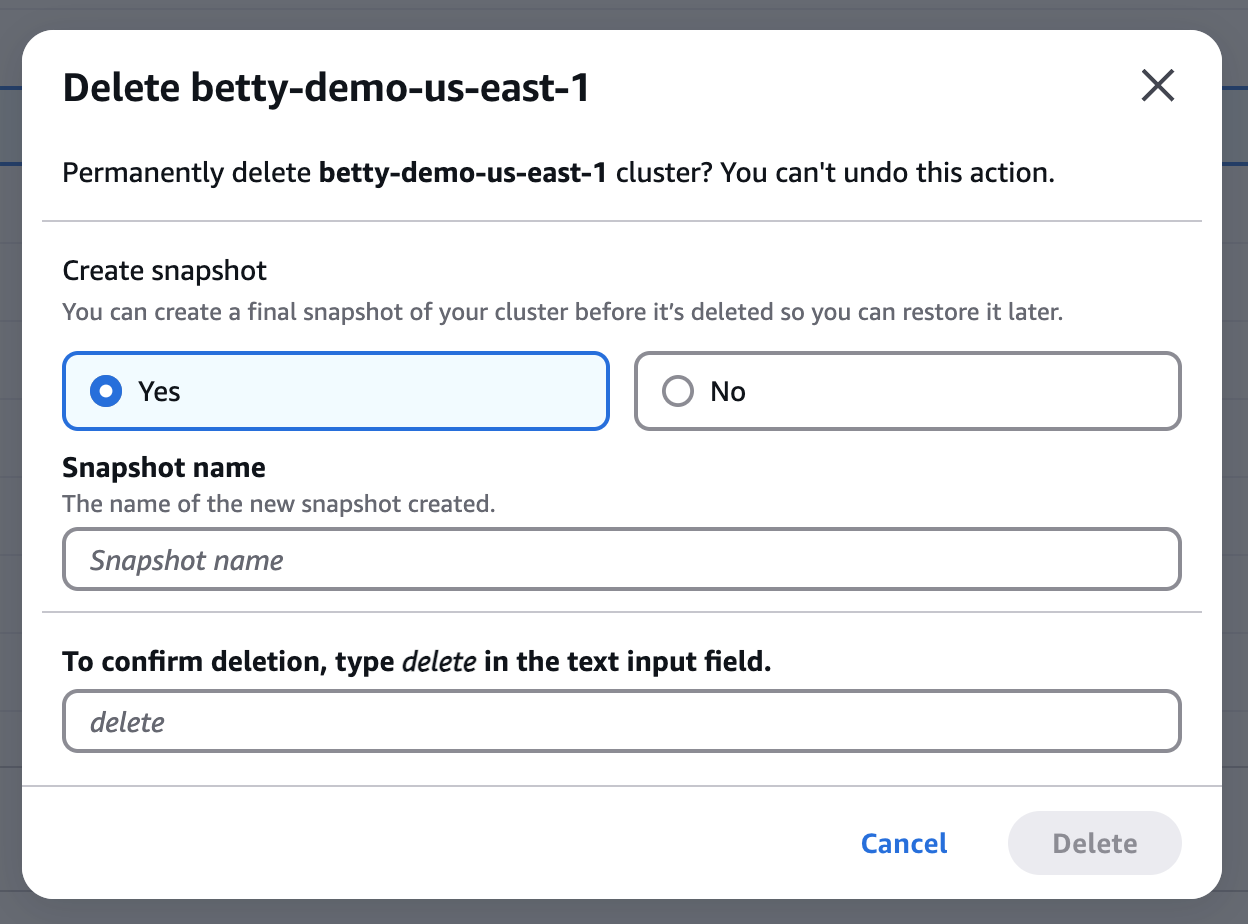Click the greyed-out Delete button

tap(1095, 843)
